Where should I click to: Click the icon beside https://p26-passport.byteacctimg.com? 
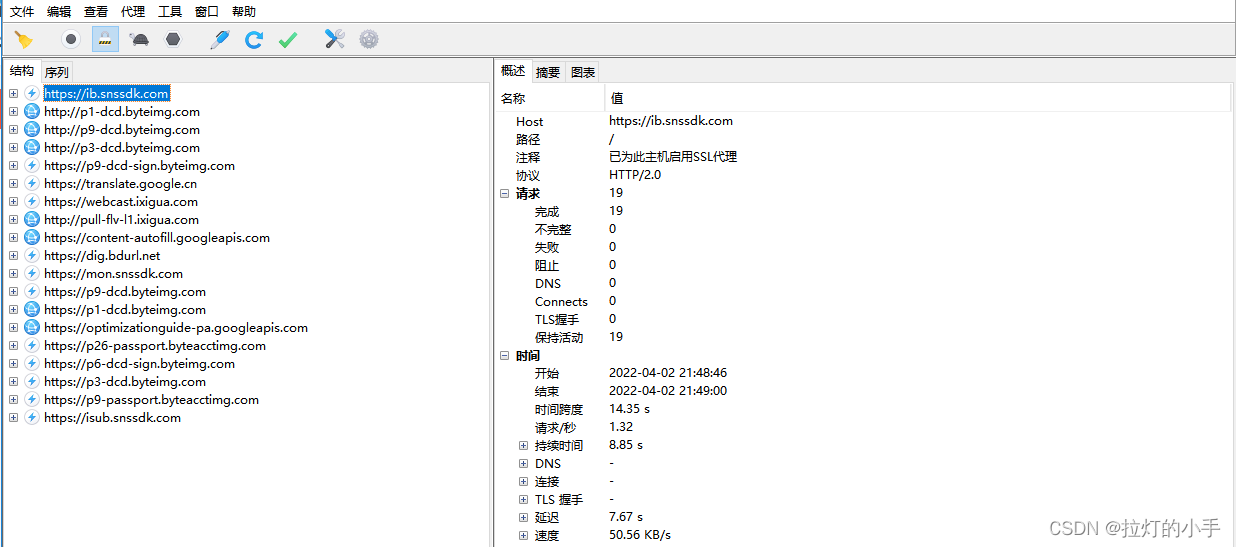(31, 345)
